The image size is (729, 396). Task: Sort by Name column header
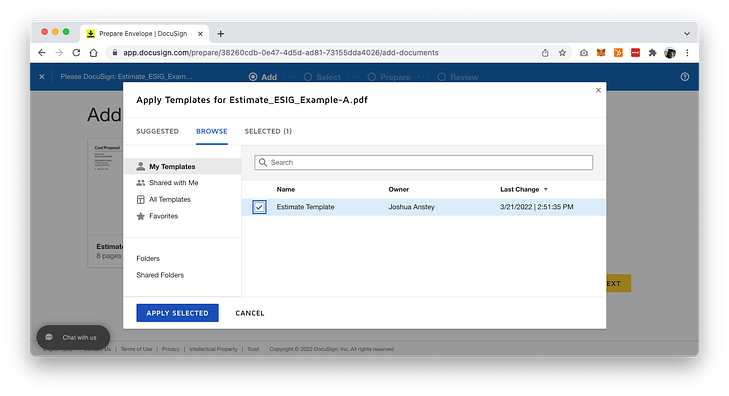(x=285, y=189)
